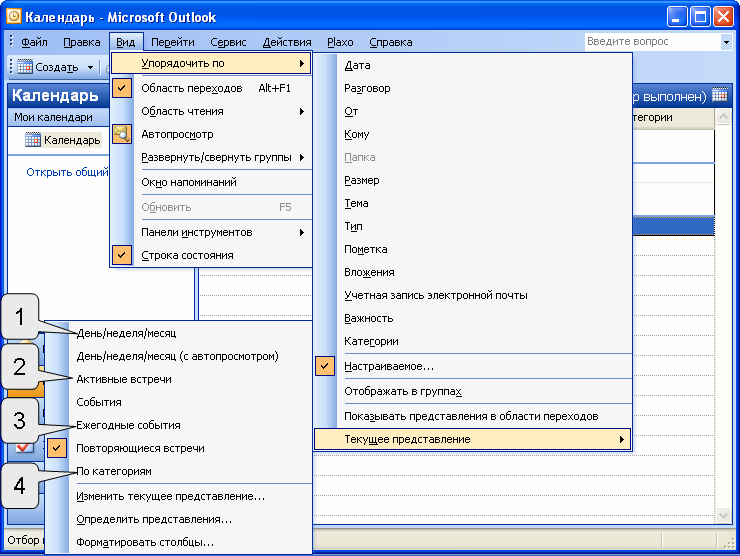Open the Файл menu
This screenshot has width=740, height=556.
34,42
